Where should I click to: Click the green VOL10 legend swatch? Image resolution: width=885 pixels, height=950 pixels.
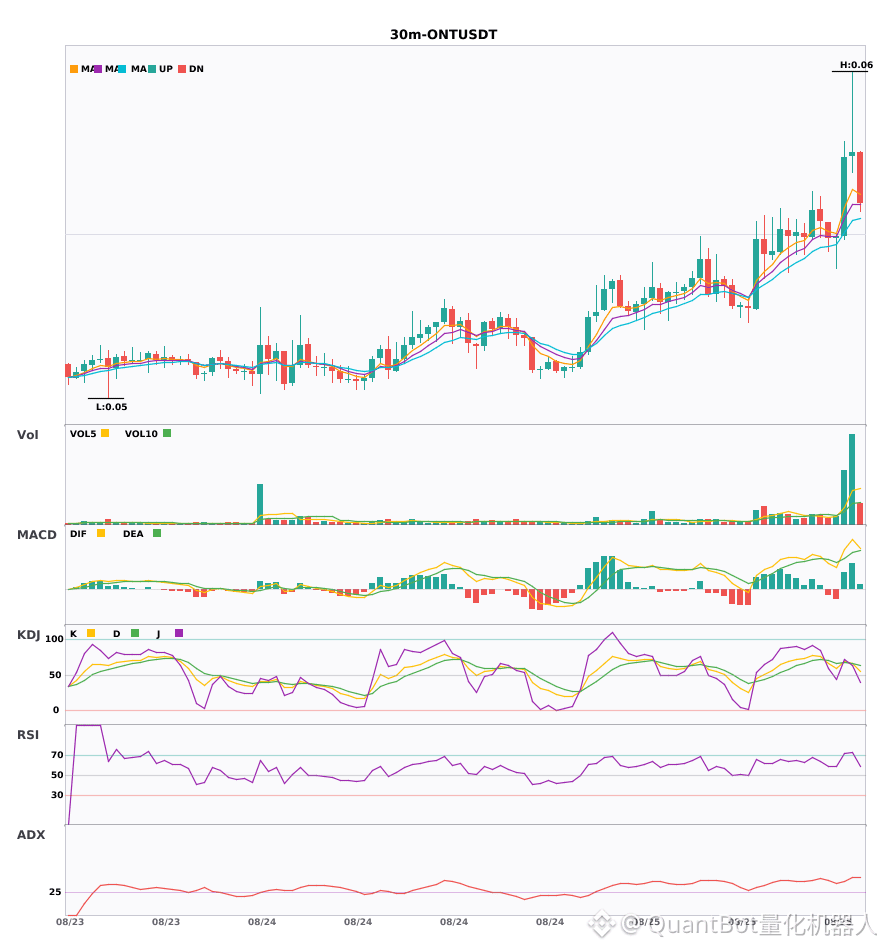coord(167,433)
